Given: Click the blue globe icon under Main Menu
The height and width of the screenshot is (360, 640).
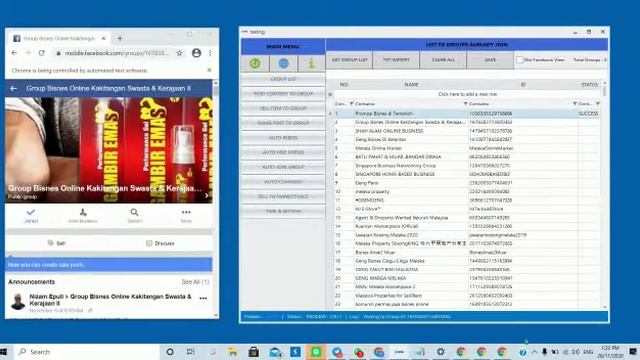Looking at the screenshot, I should (x=283, y=63).
